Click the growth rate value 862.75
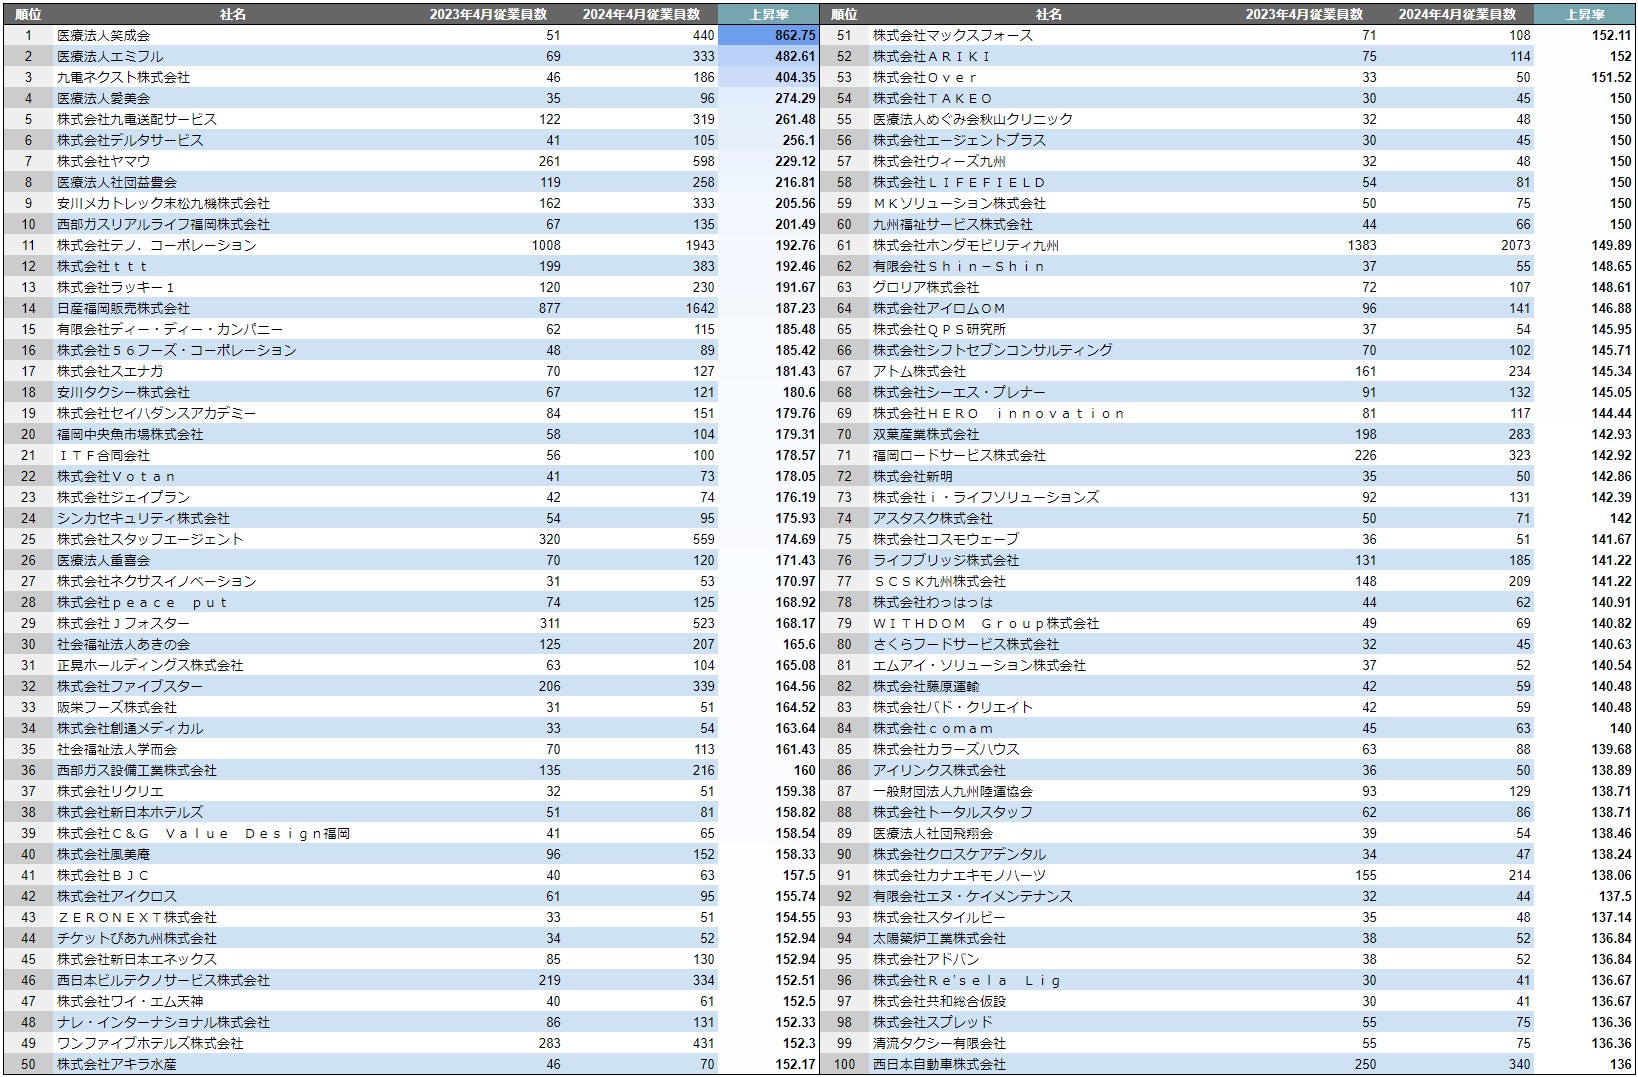Screen dimensions: 1638x1077 tap(795, 35)
